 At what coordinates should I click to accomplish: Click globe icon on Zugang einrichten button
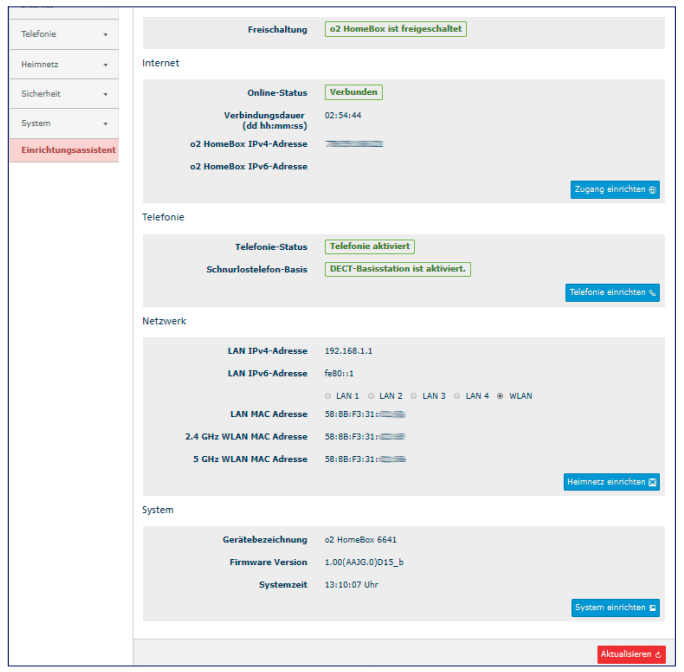(x=652, y=190)
